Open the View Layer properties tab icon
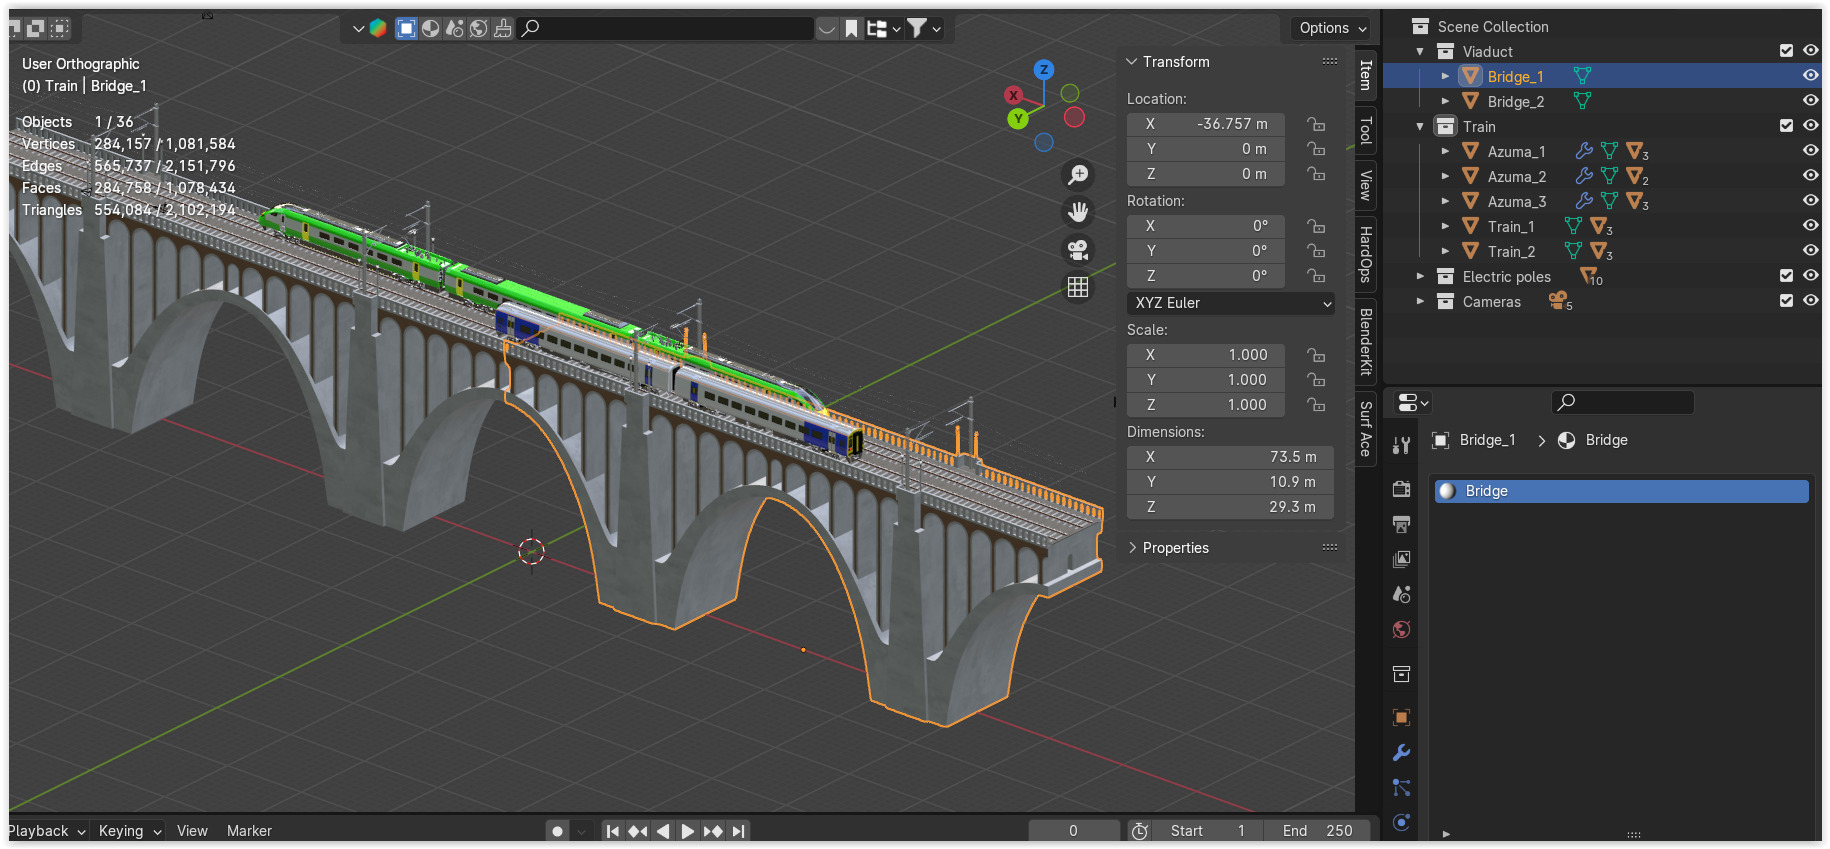 tap(1401, 559)
